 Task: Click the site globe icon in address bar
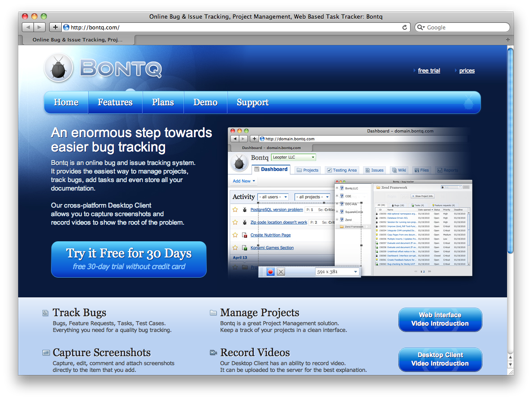66,27
